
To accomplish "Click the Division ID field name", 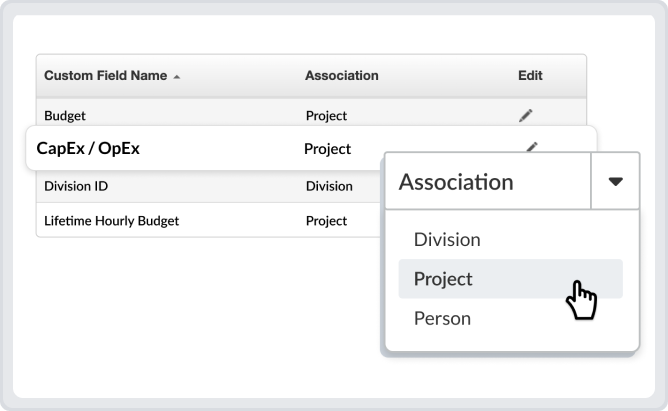I will [x=78, y=185].
